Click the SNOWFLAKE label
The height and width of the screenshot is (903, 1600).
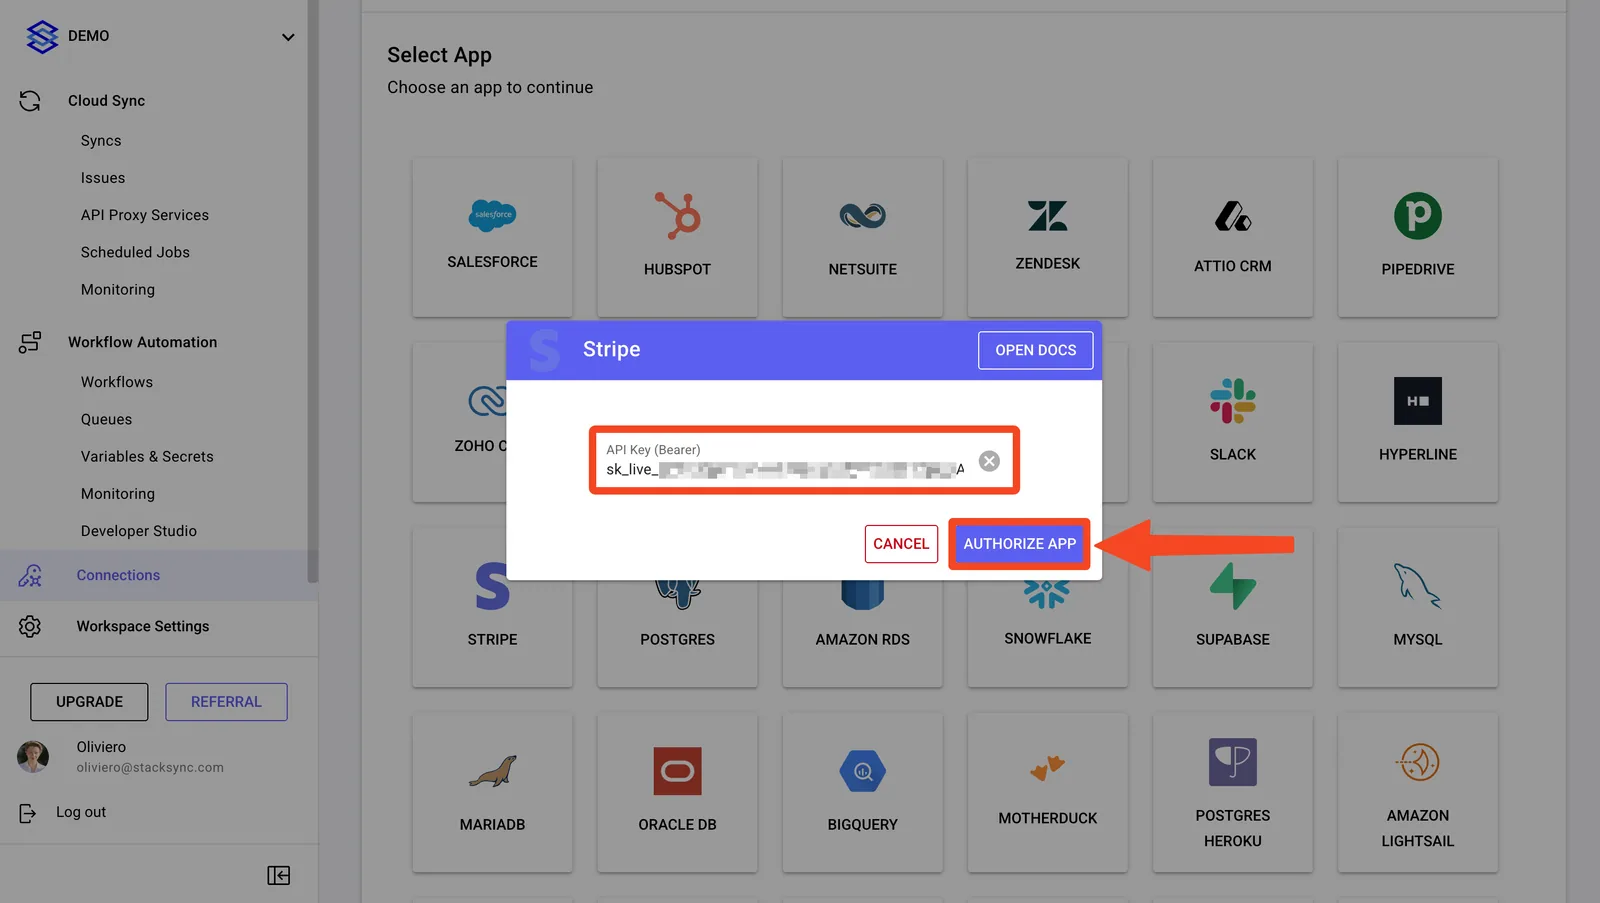pos(1047,638)
